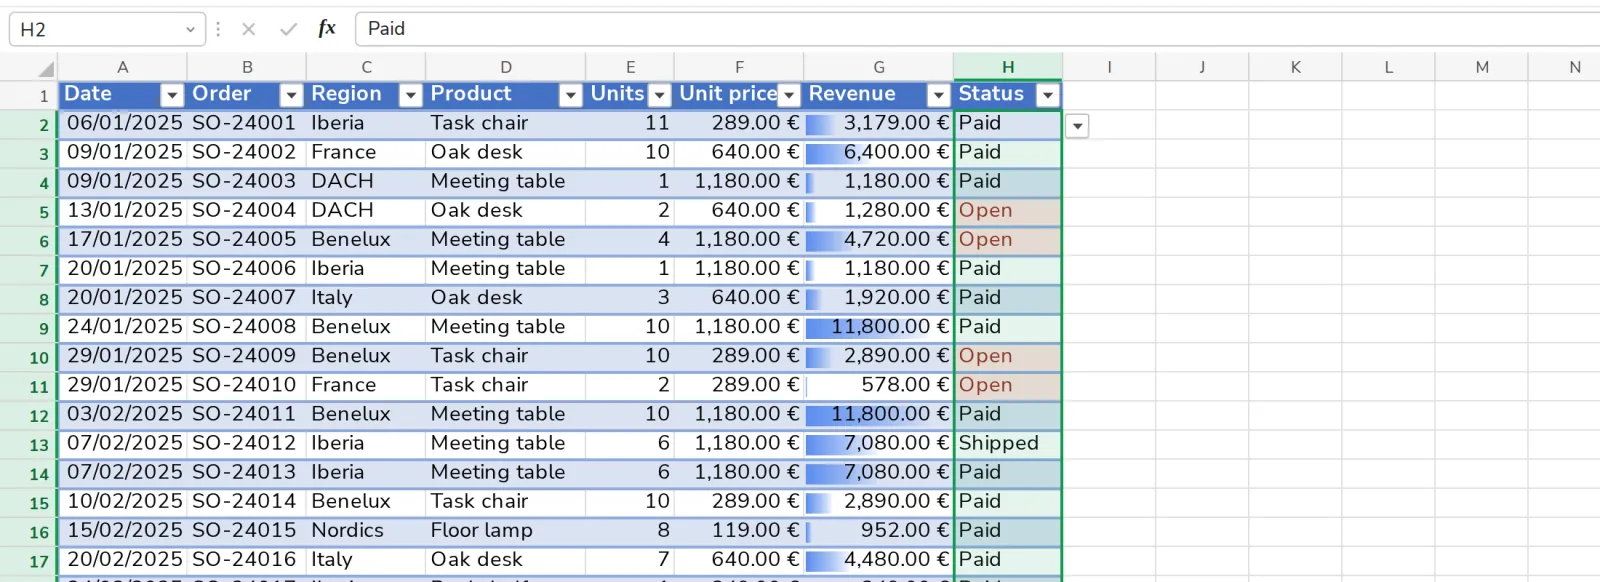The image size is (1600, 582).
Task: Select row 5 header
Action: (x=29, y=212)
